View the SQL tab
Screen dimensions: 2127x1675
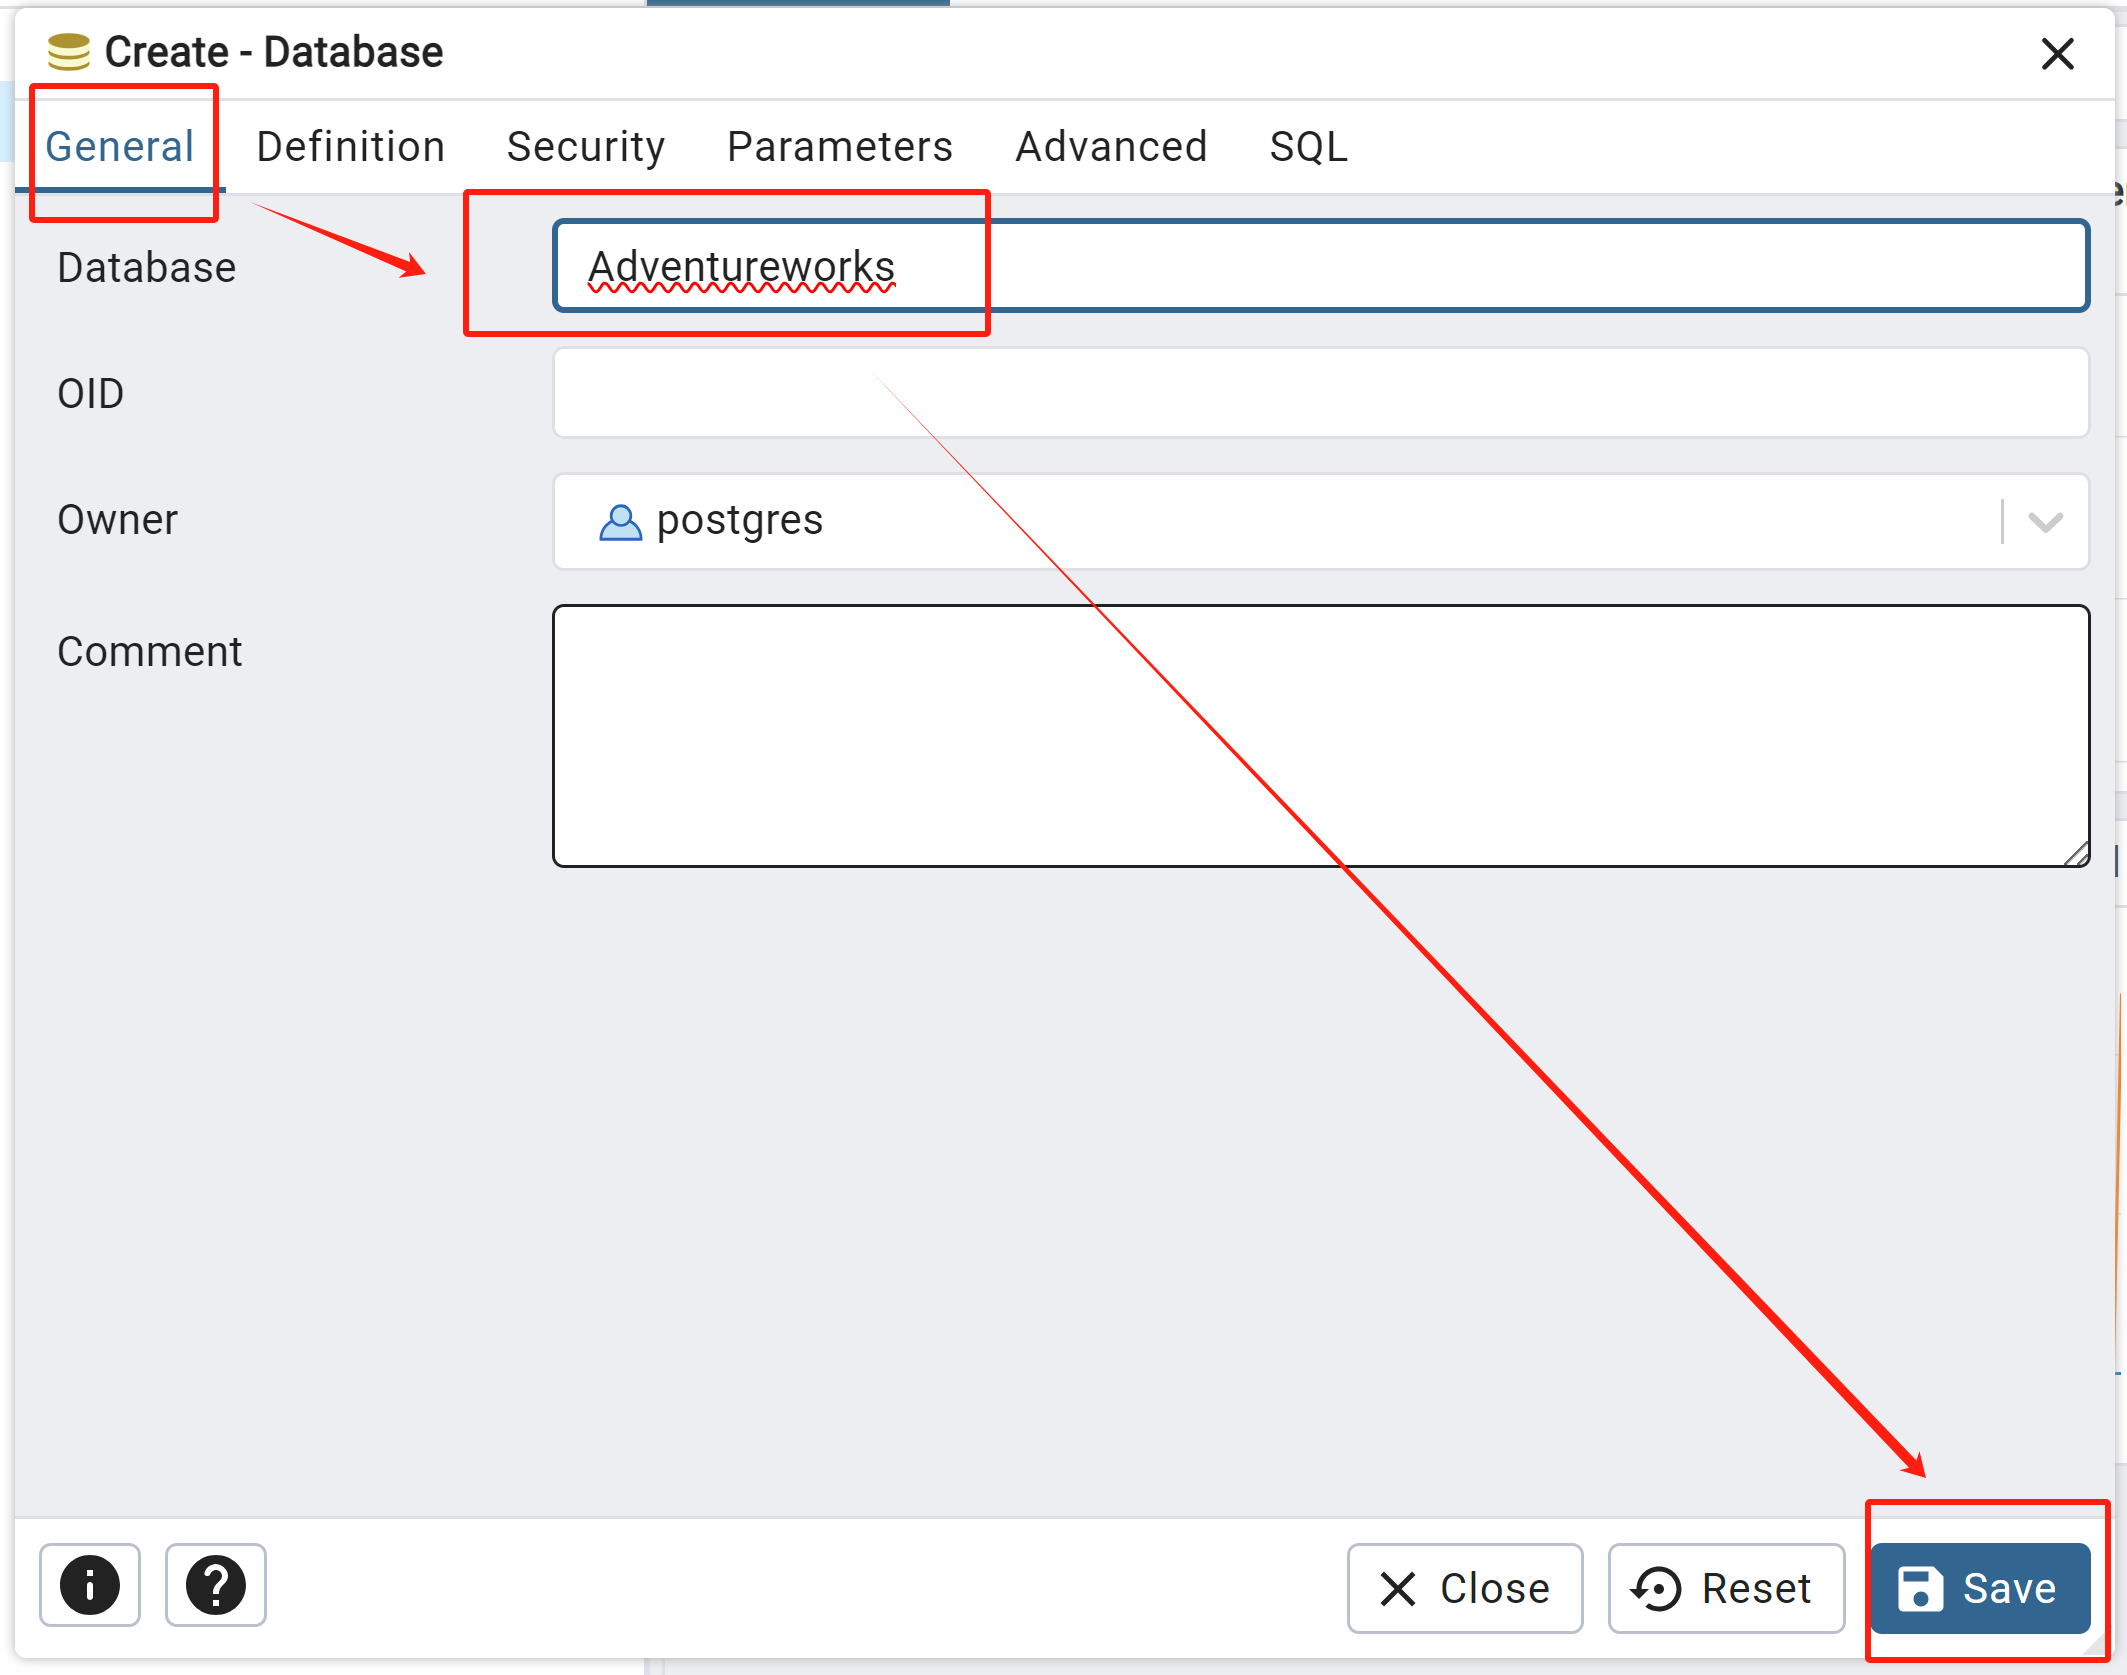[x=1309, y=147]
